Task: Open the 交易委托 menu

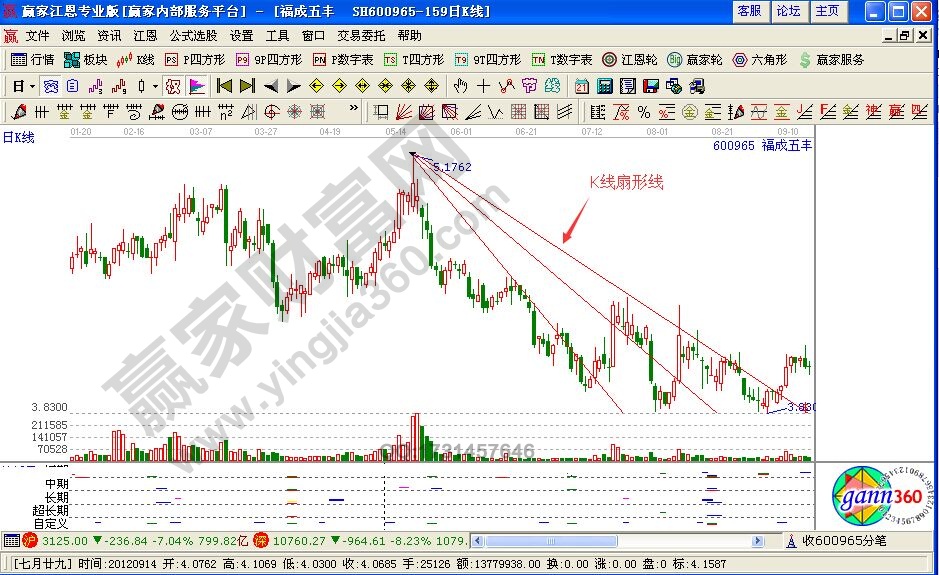Action: point(360,35)
